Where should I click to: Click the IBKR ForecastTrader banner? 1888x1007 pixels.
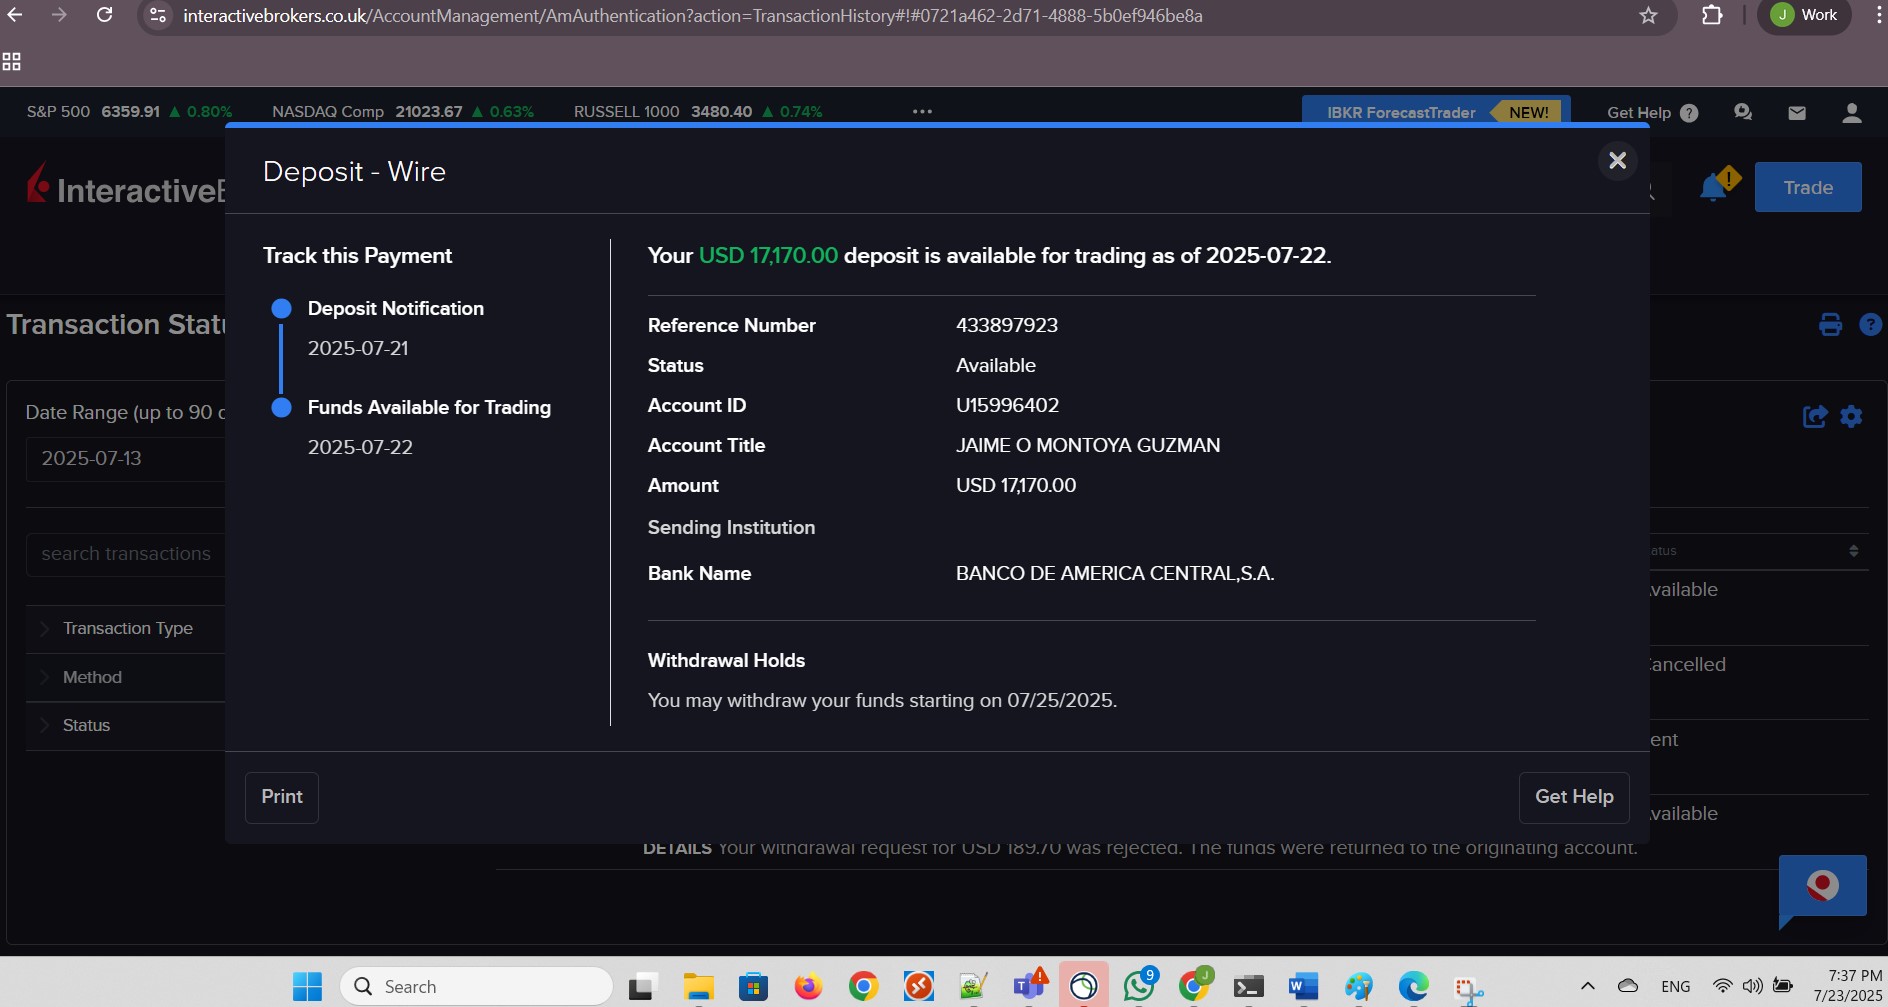[1435, 112]
